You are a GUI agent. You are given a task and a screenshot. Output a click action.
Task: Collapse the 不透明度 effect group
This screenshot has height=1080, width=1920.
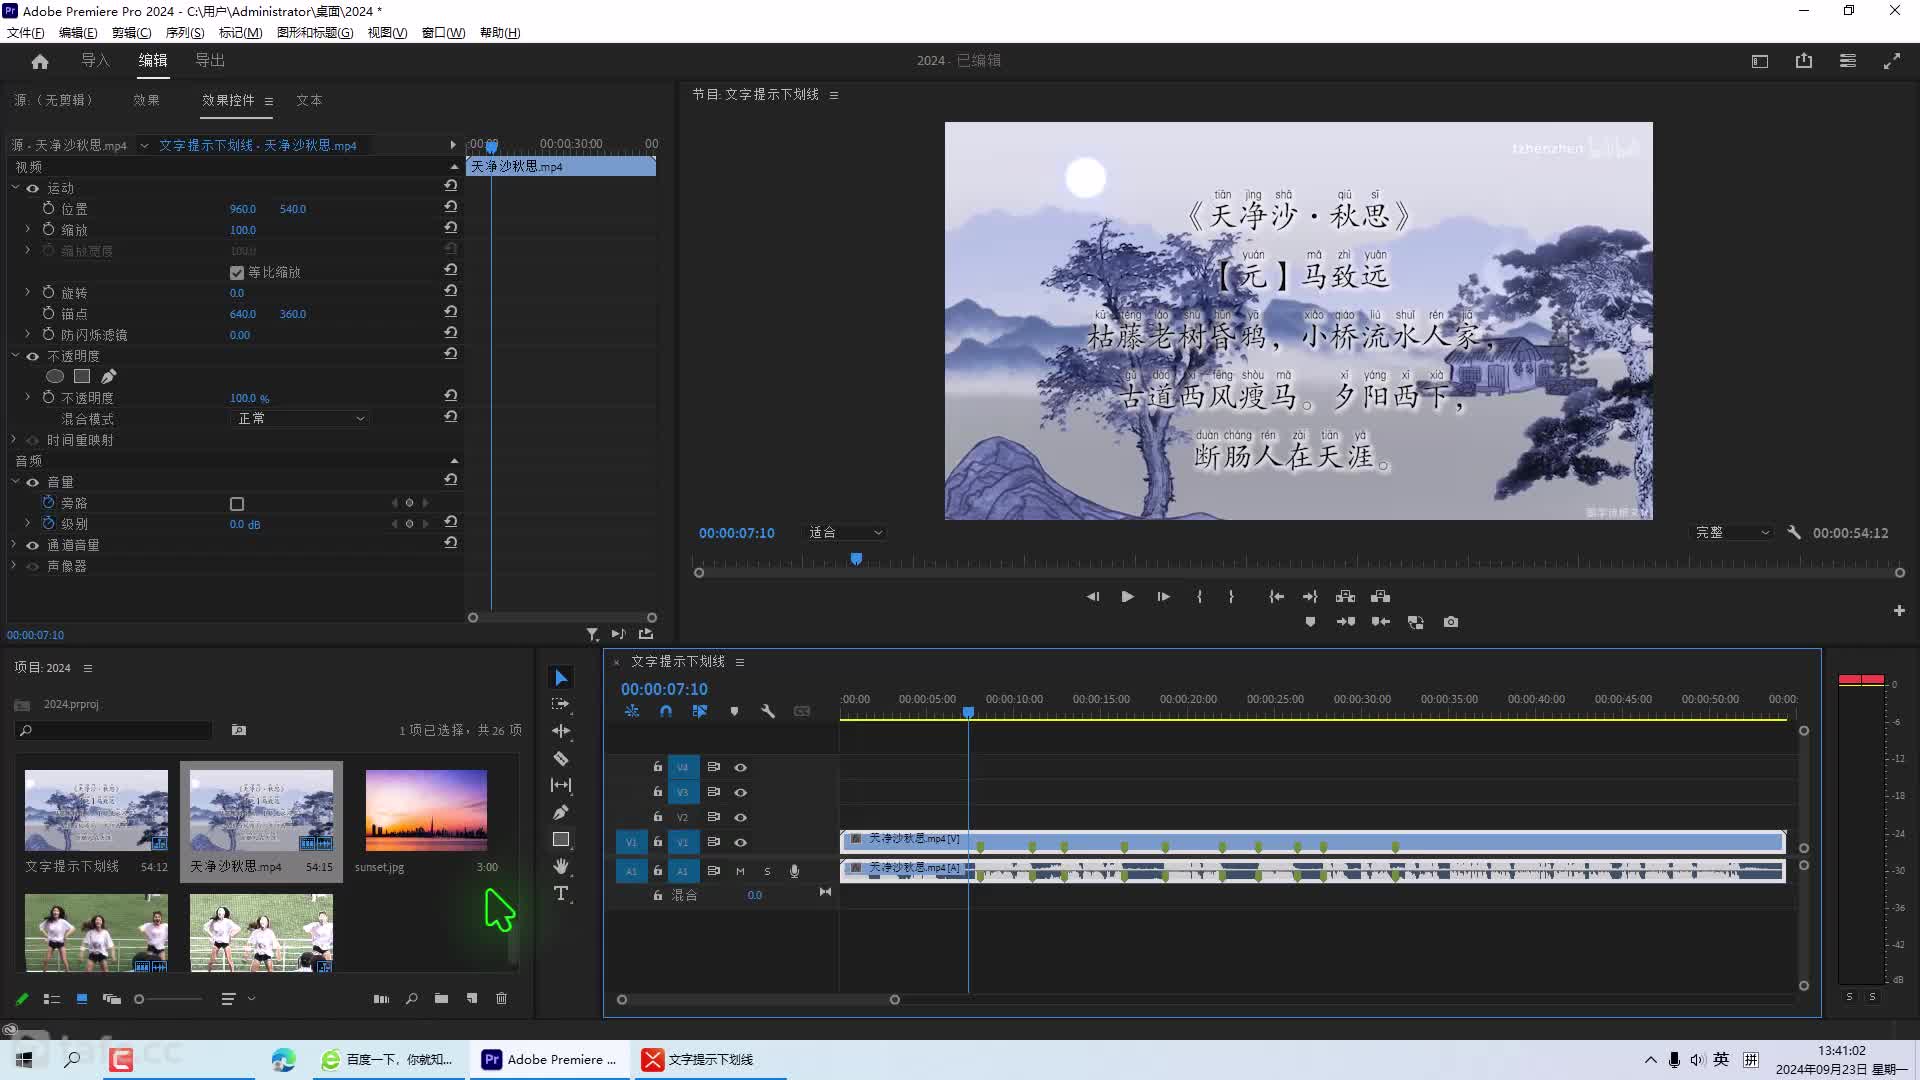pyautogui.click(x=15, y=355)
